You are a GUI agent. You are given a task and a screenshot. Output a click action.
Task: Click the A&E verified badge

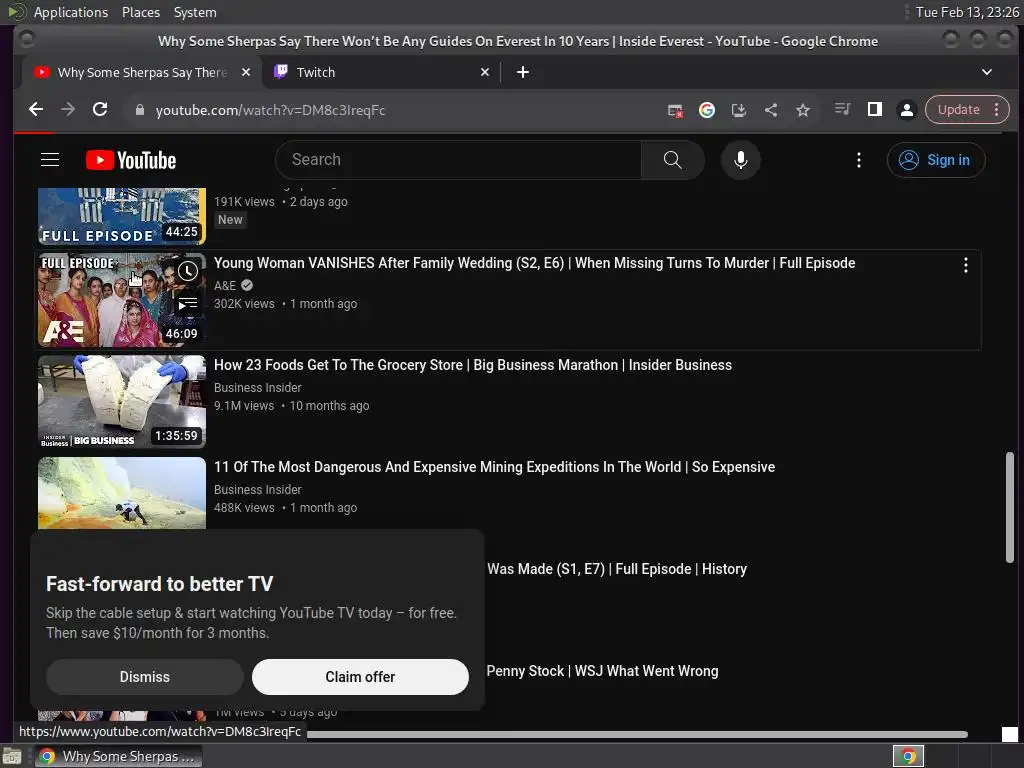[247, 285]
